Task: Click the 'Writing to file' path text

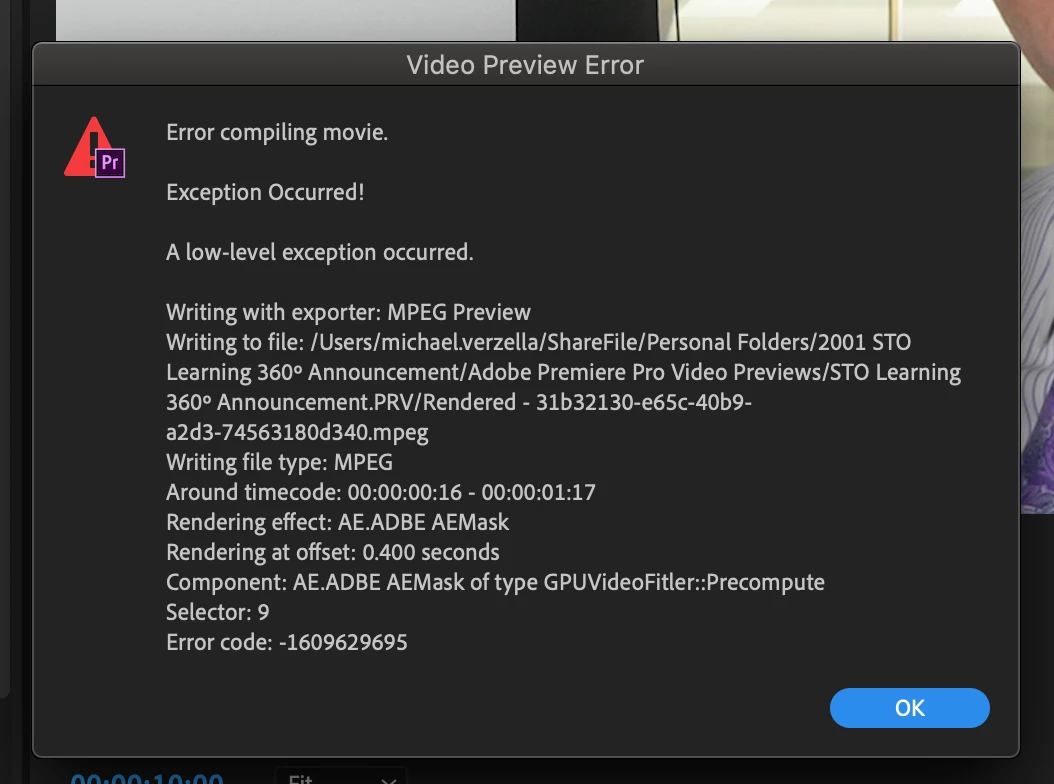Action: point(563,387)
